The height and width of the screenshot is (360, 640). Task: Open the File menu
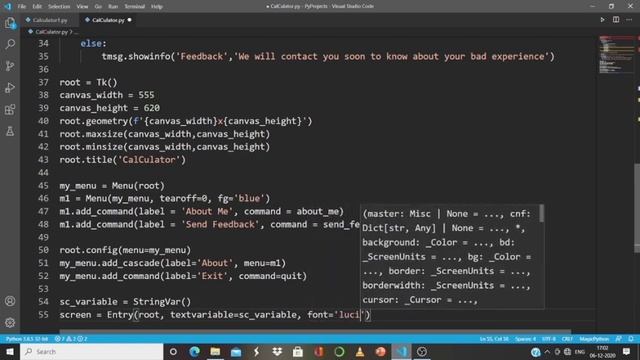coord(22,6)
